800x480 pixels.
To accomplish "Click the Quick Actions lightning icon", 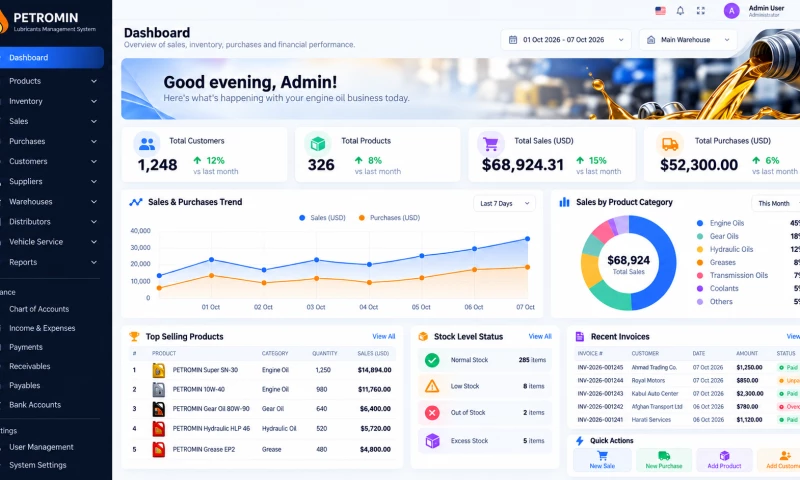I will coord(580,441).
